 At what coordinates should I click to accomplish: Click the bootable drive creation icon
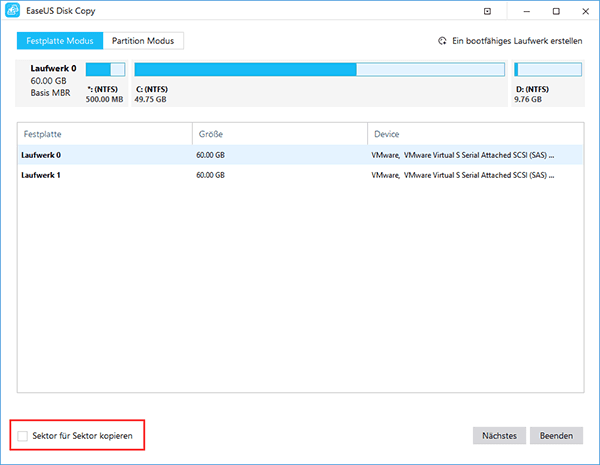pos(442,41)
